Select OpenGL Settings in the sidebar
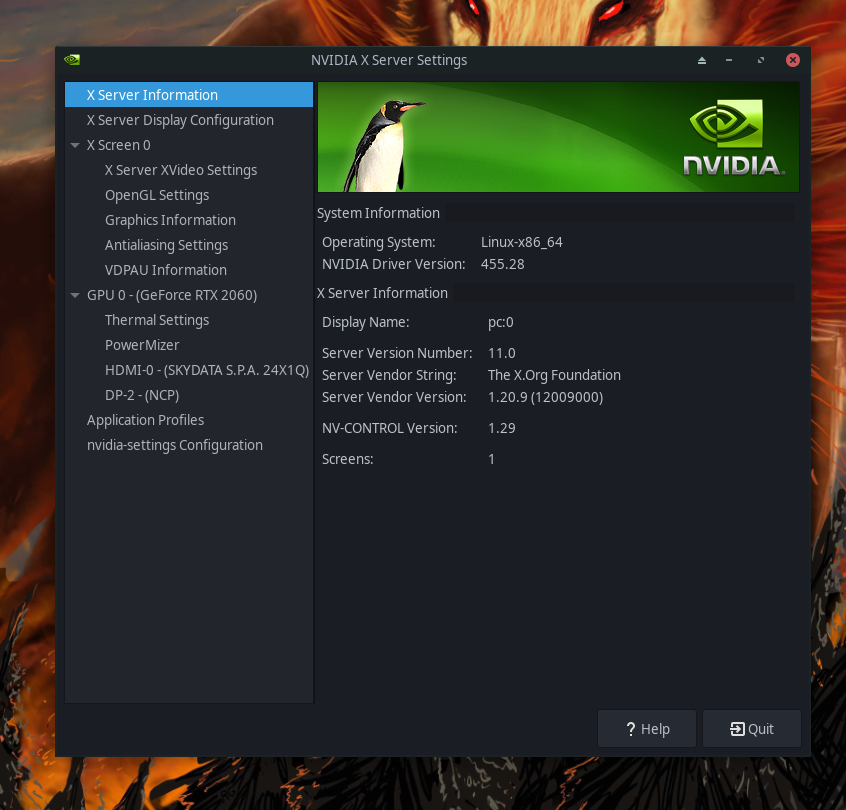Screen dimensions: 846x810 click(x=156, y=195)
